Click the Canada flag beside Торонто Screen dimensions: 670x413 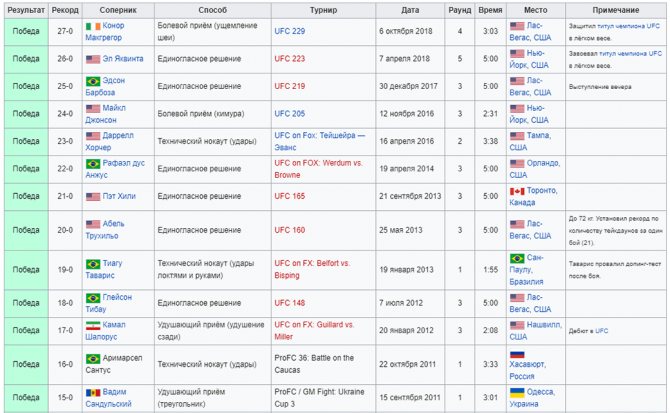click(x=517, y=191)
